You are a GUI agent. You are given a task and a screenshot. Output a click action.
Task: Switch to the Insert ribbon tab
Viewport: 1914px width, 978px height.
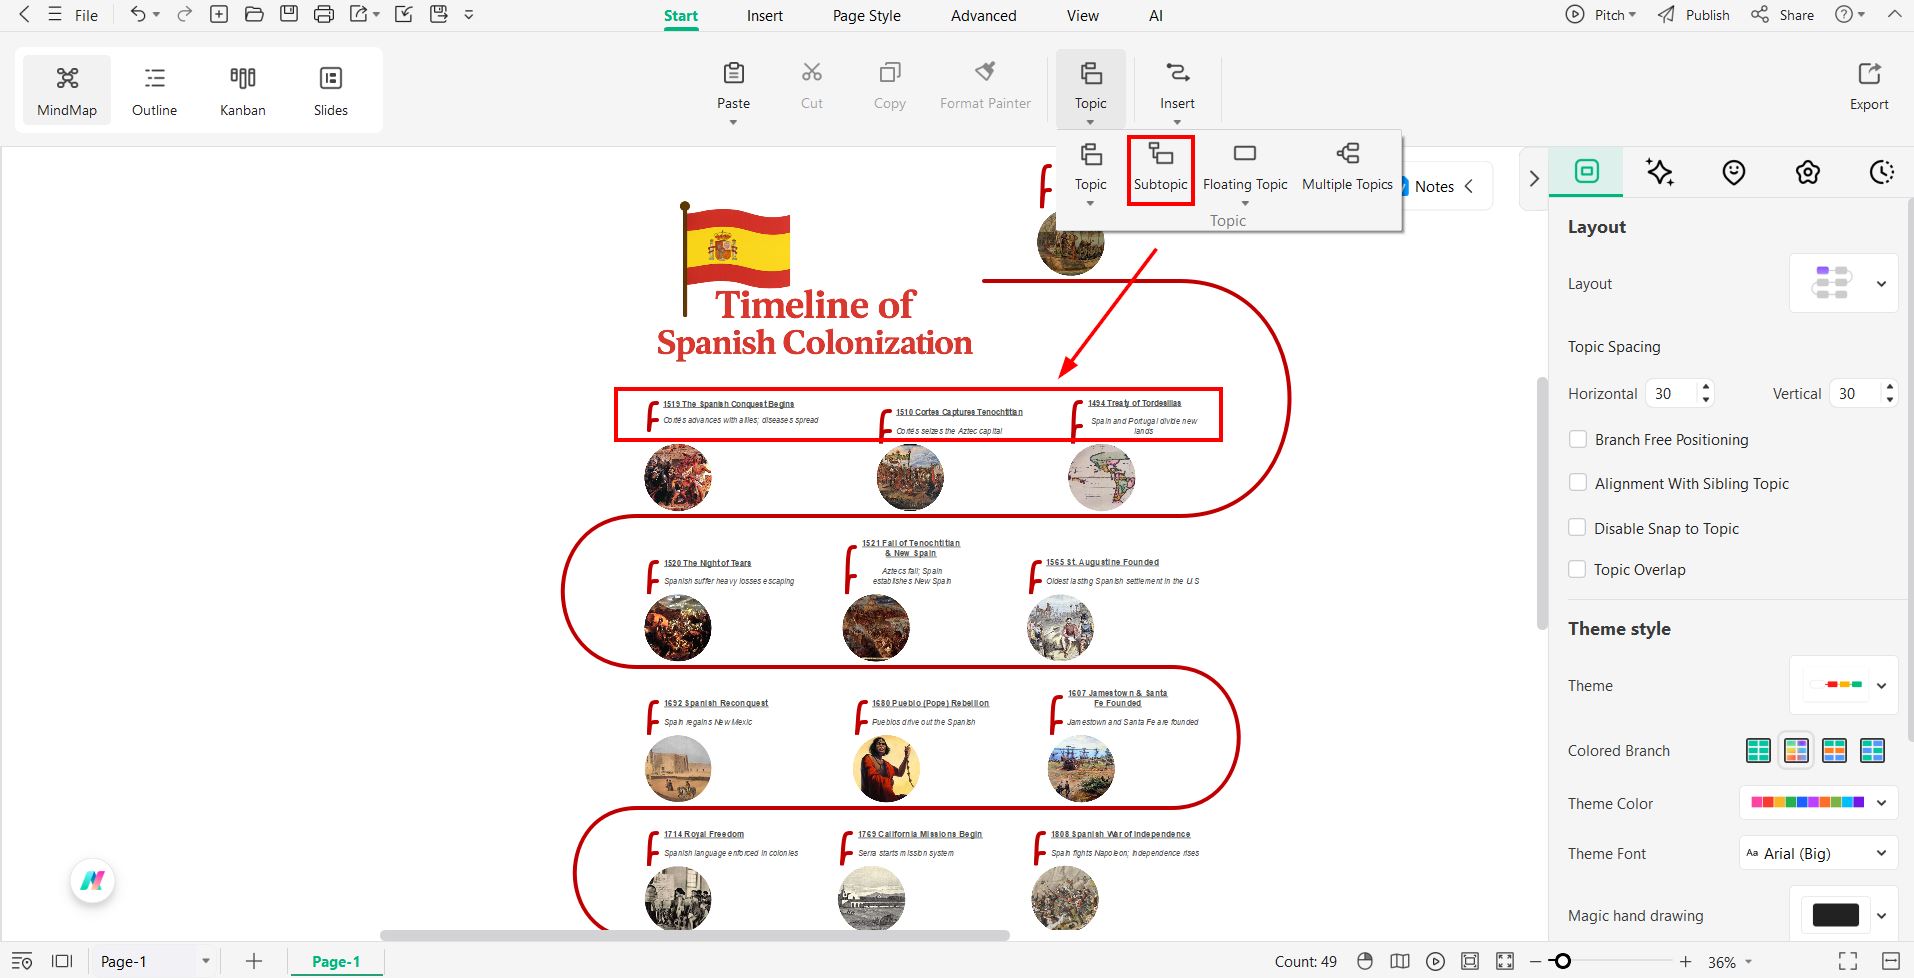[x=764, y=15]
